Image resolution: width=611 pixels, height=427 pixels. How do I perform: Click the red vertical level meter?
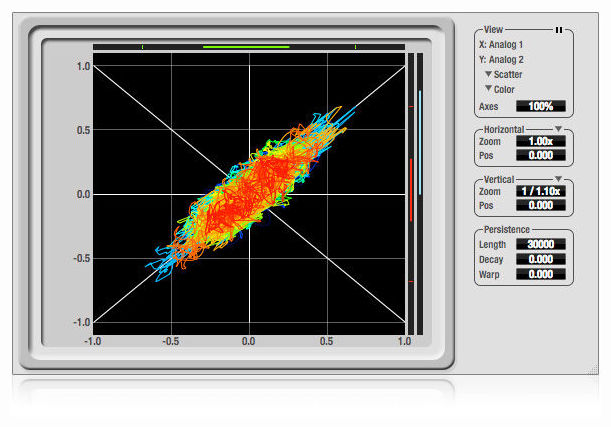pos(411,190)
